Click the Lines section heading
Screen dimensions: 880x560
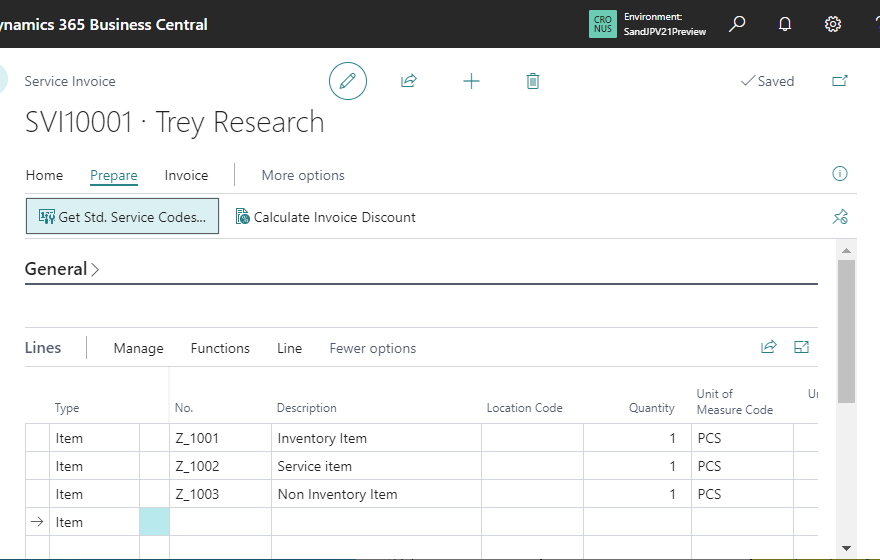43,347
